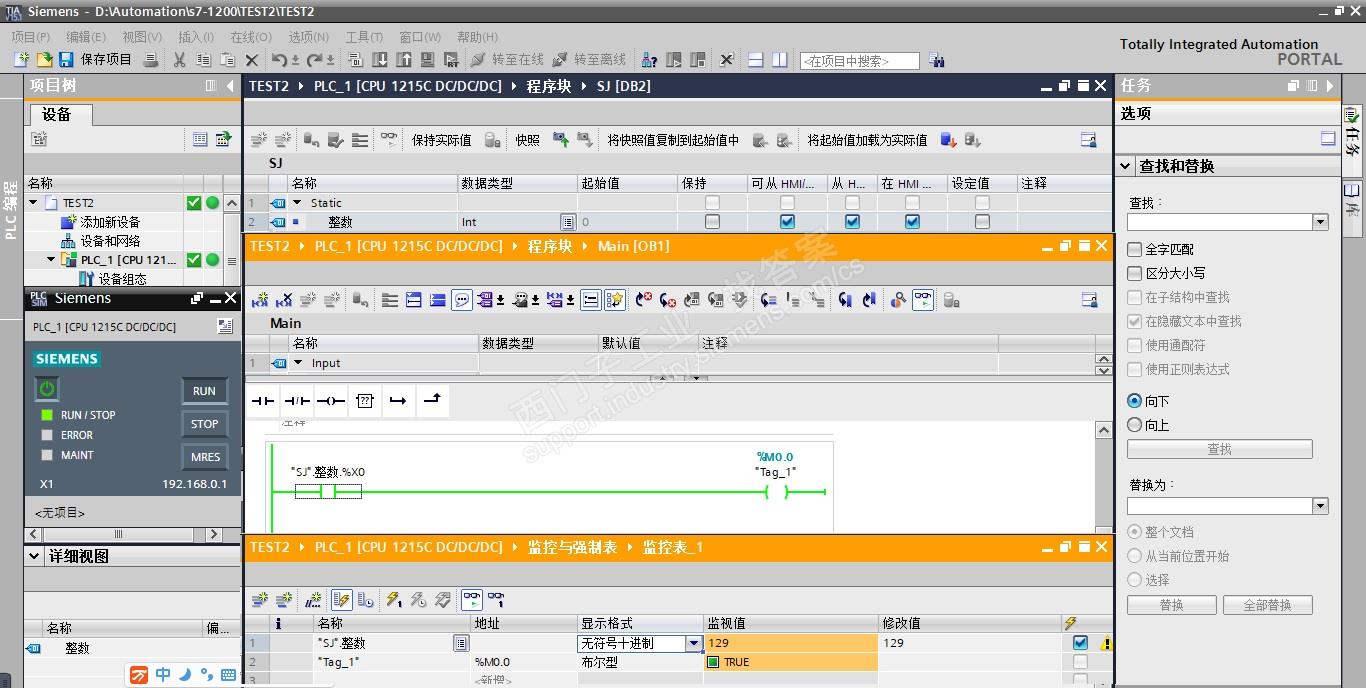1366x688 pixels.
Task: Click the cut scissors icon
Action: [179, 60]
